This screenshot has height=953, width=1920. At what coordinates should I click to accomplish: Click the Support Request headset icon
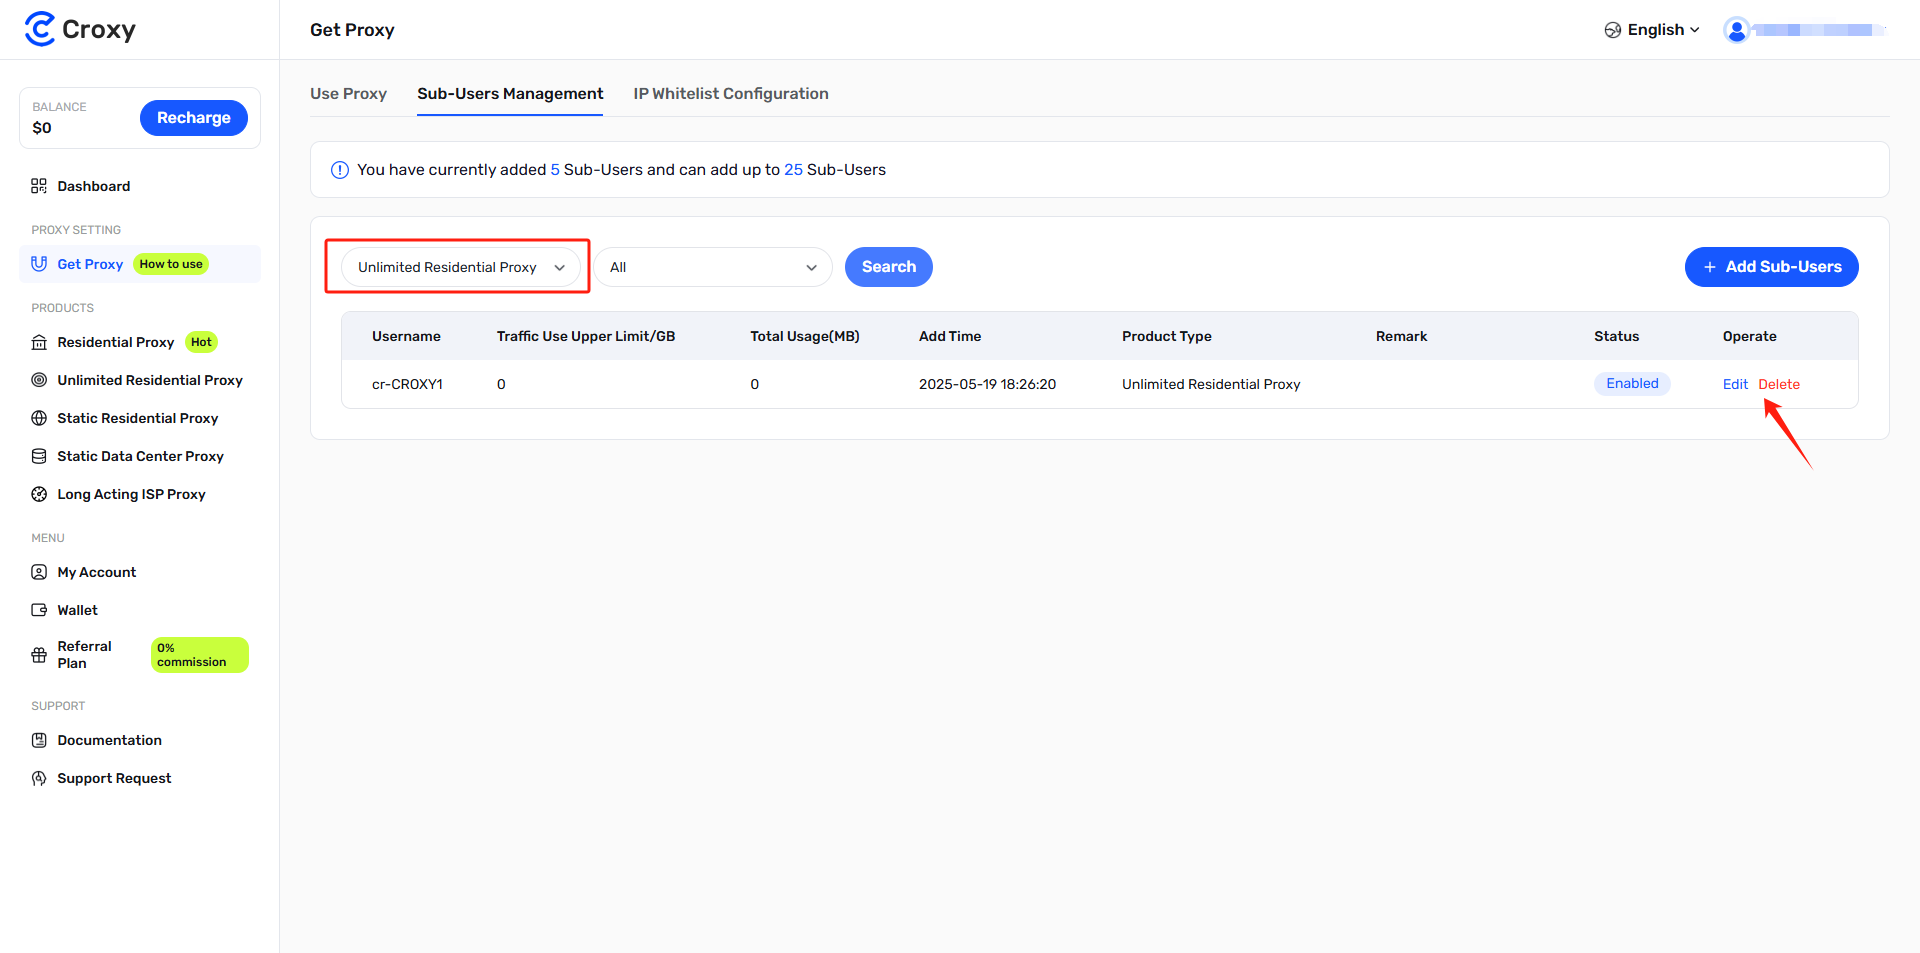(39, 778)
